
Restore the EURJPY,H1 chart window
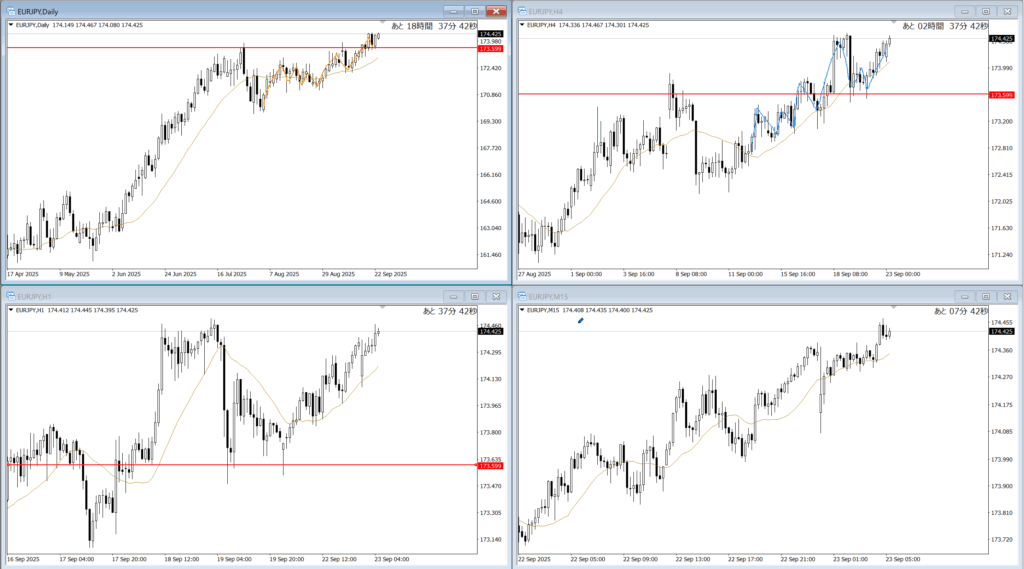474,296
